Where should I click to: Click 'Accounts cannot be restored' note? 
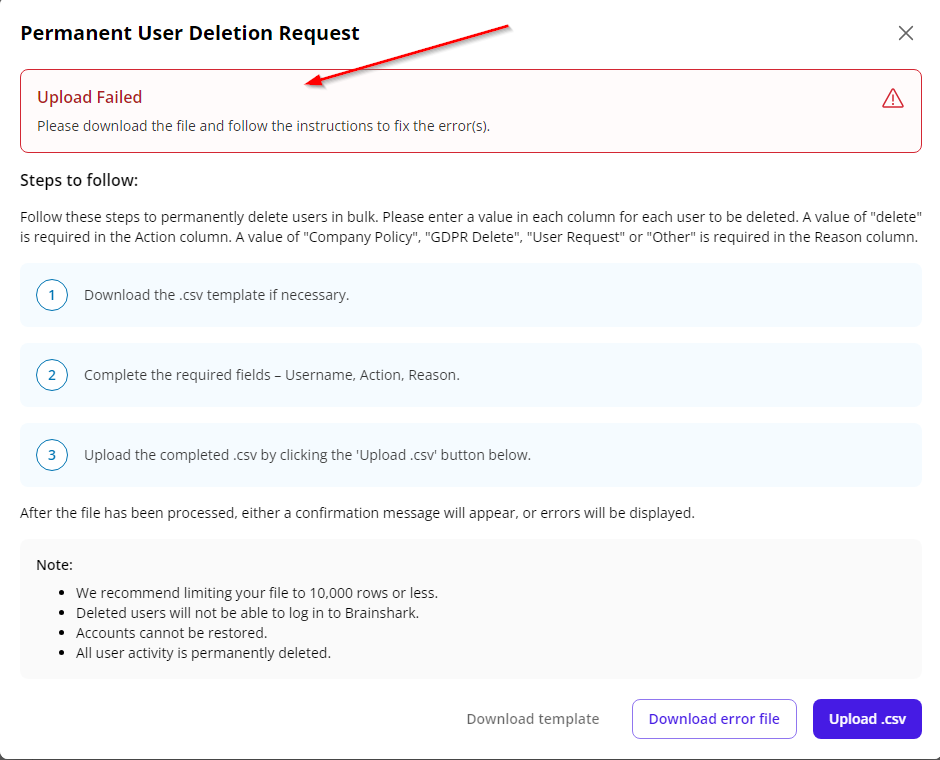[x=171, y=633]
